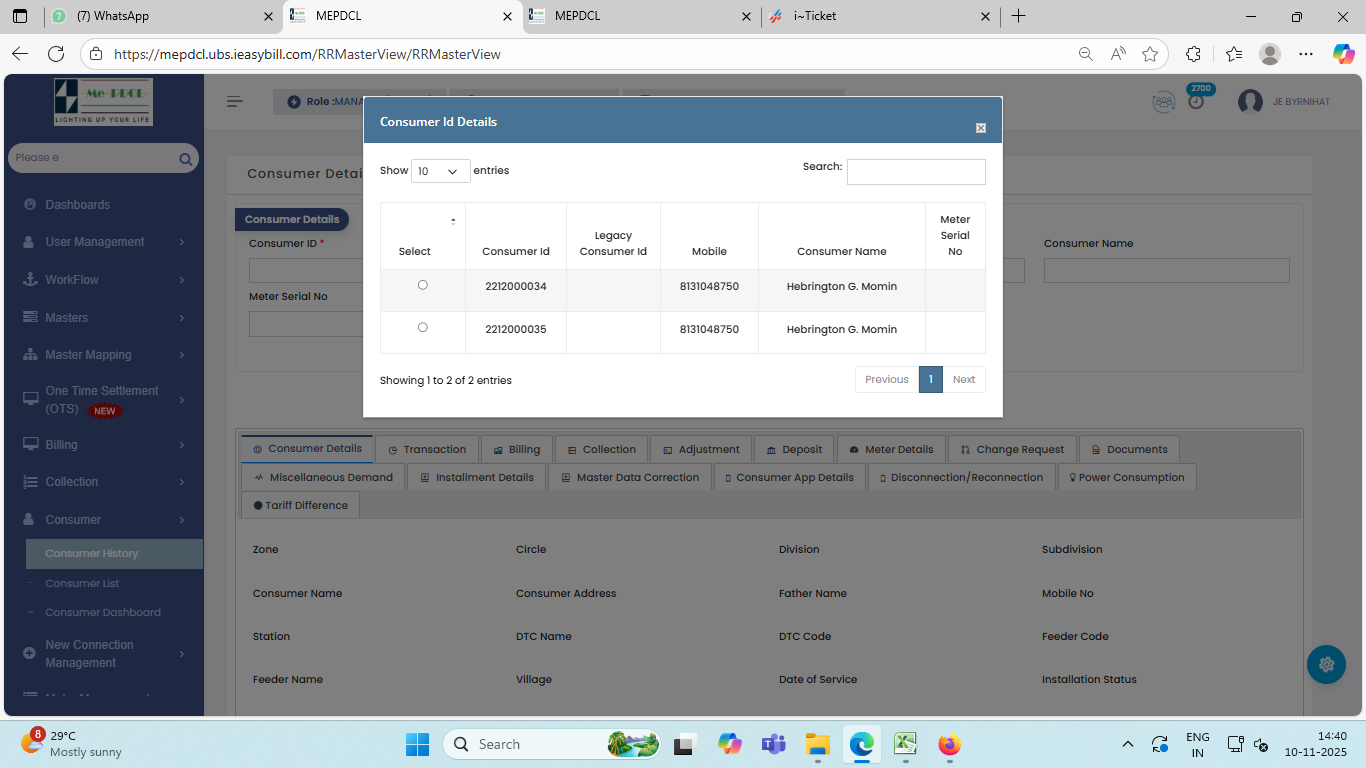Open the JE BYRNIHAT user avatar
Image resolution: width=1366 pixels, height=768 pixels.
click(1250, 101)
